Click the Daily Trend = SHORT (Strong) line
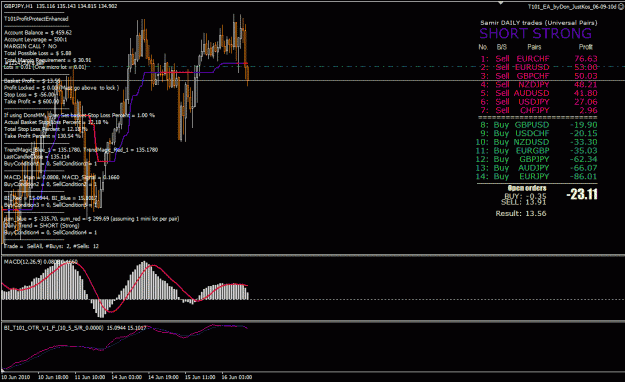 (41, 226)
